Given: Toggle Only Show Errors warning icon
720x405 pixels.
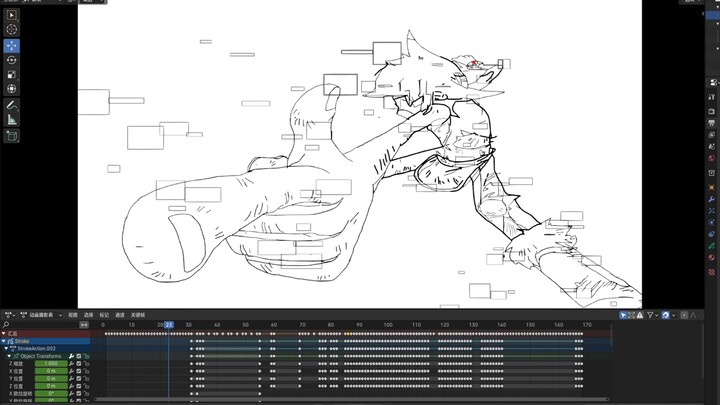Looking at the screenshot, I should (640, 315).
